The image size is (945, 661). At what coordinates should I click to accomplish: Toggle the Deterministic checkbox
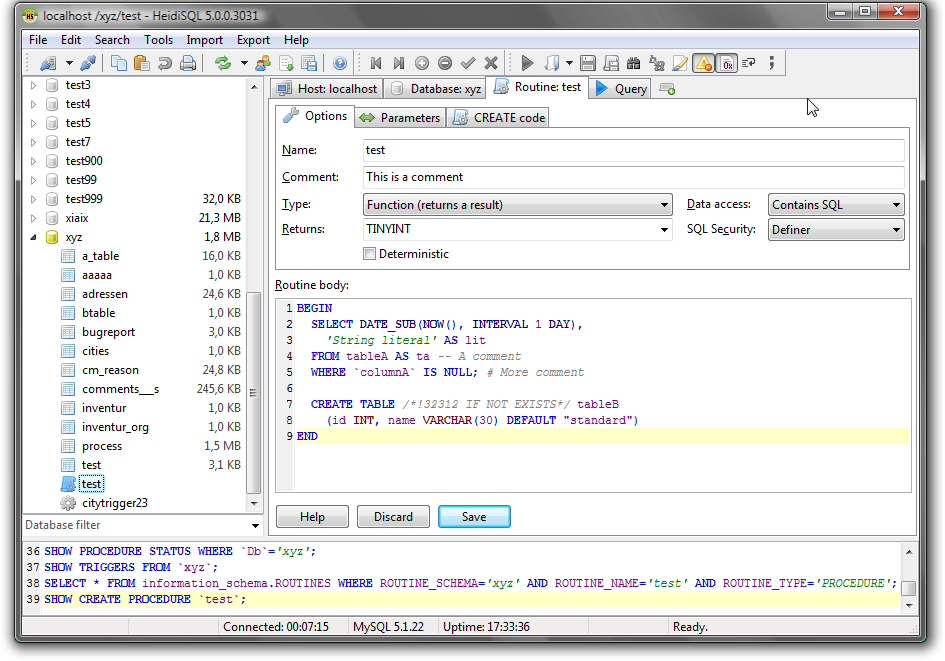pos(369,254)
